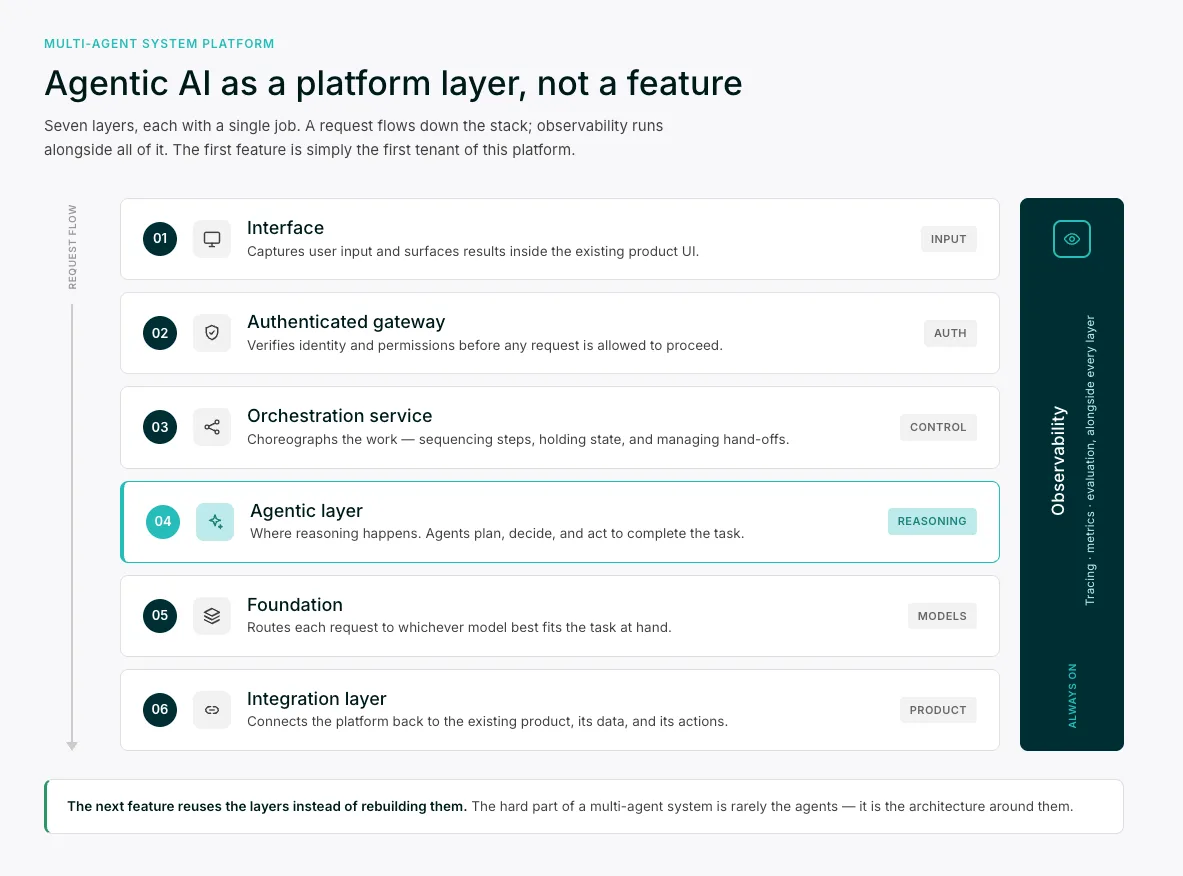
Task: Click the AUTH tag
Action: point(950,333)
